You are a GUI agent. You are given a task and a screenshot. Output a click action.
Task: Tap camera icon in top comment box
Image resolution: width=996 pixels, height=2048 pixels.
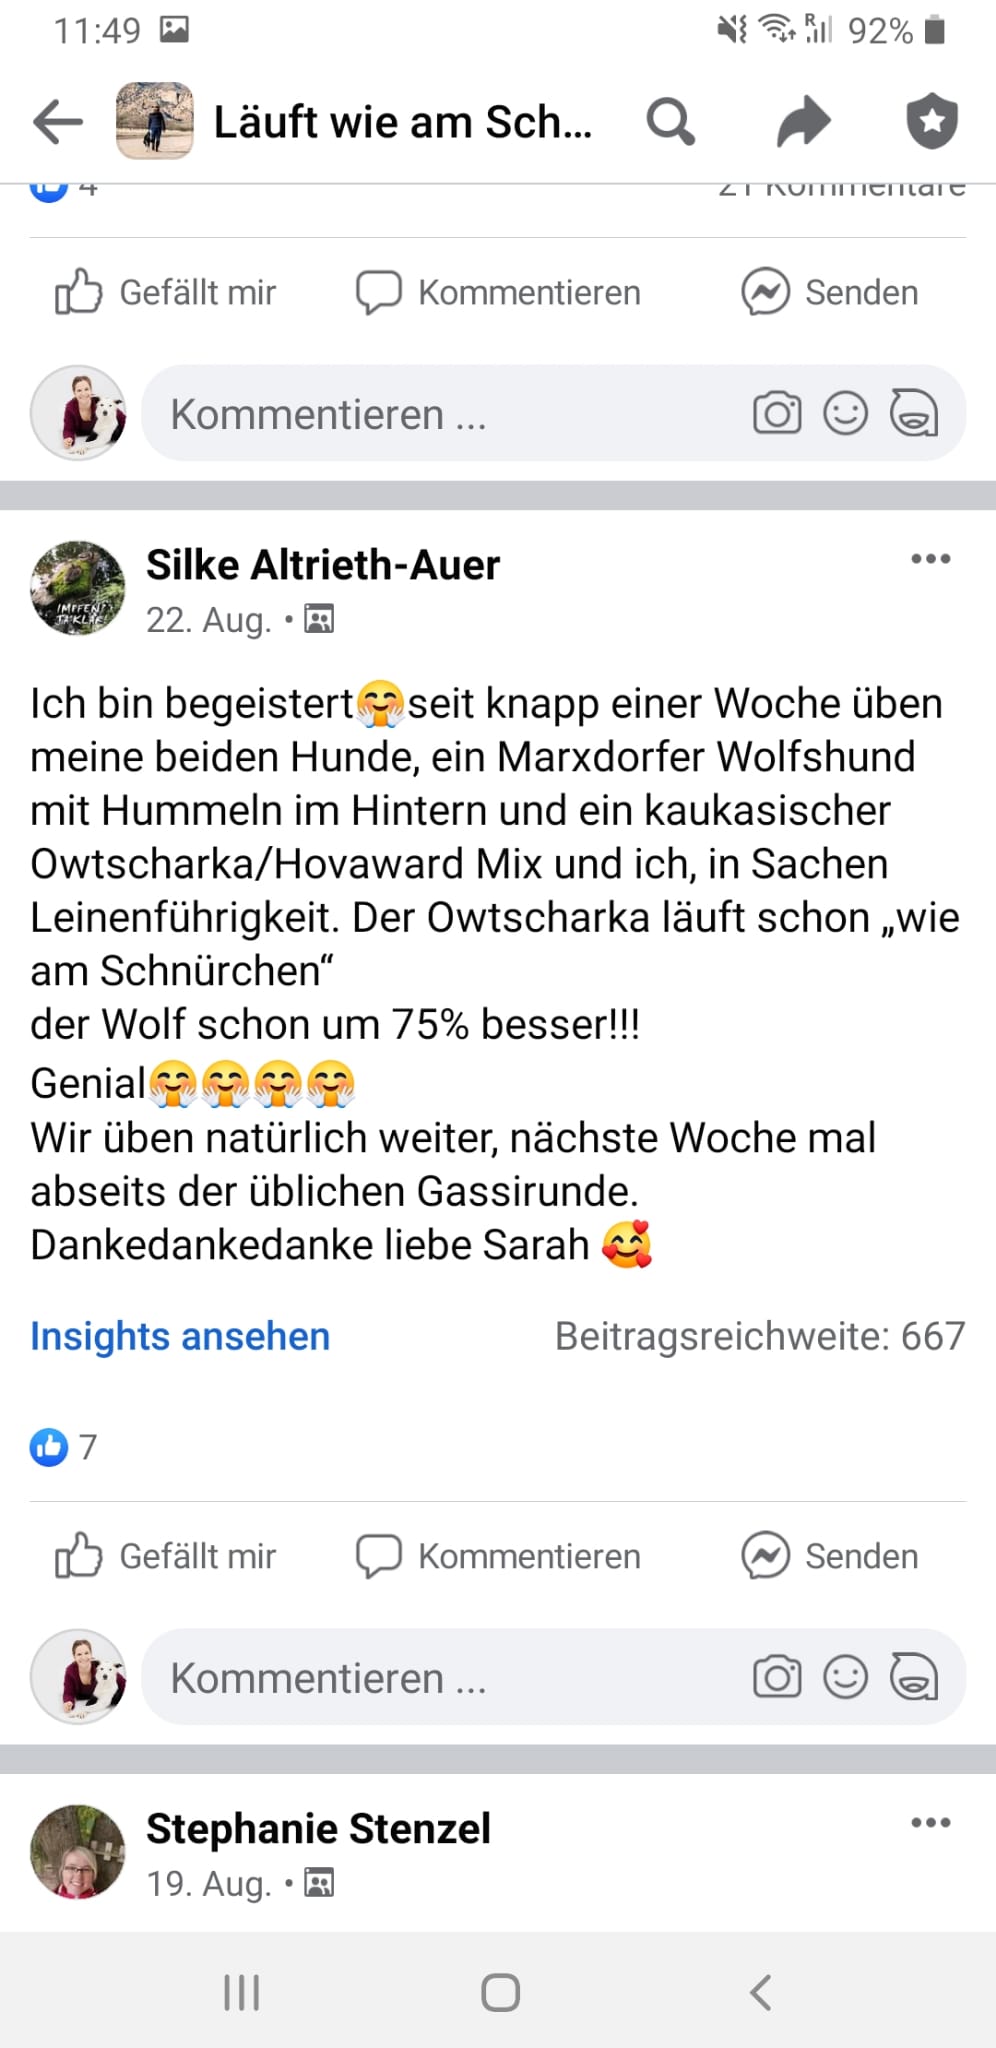[777, 413]
